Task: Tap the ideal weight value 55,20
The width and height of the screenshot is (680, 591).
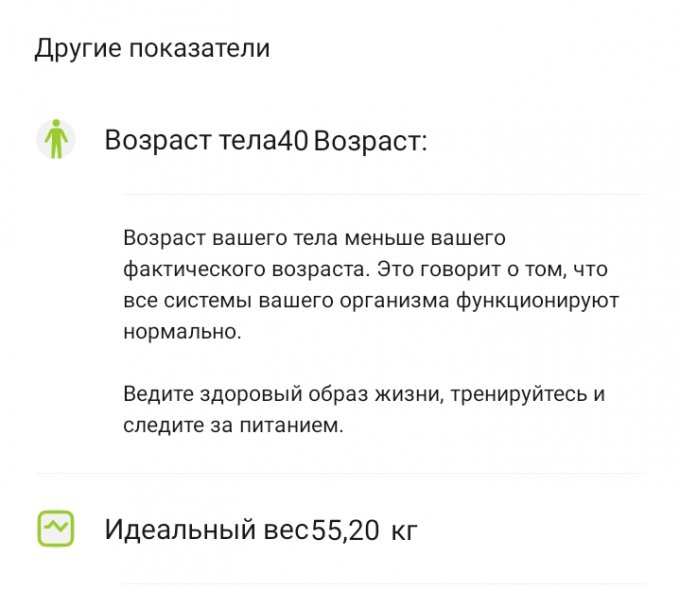Action: [x=346, y=530]
